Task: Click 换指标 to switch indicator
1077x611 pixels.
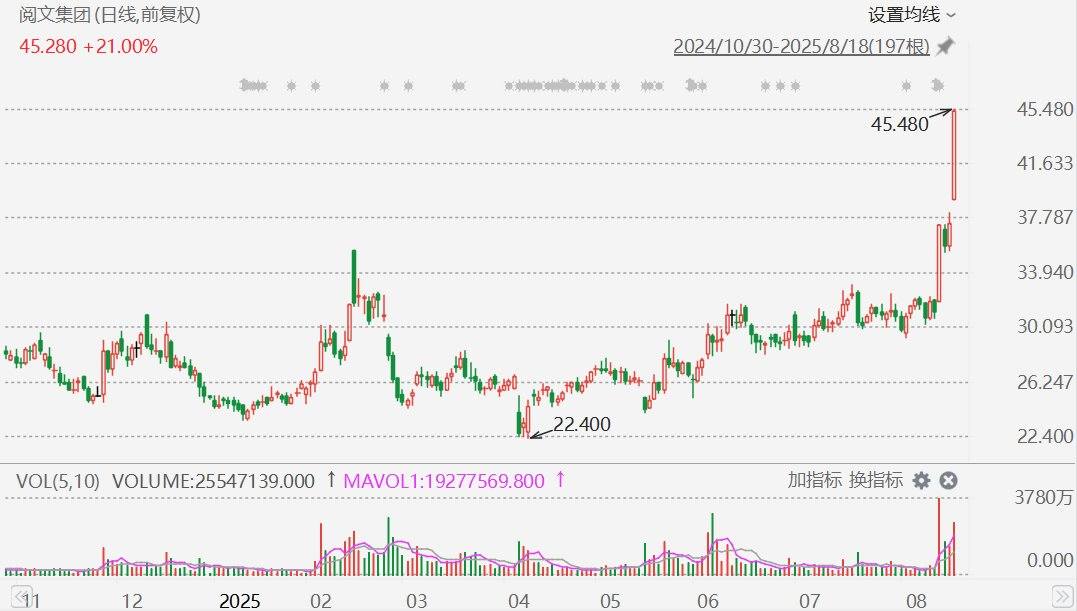Action: click(x=876, y=480)
